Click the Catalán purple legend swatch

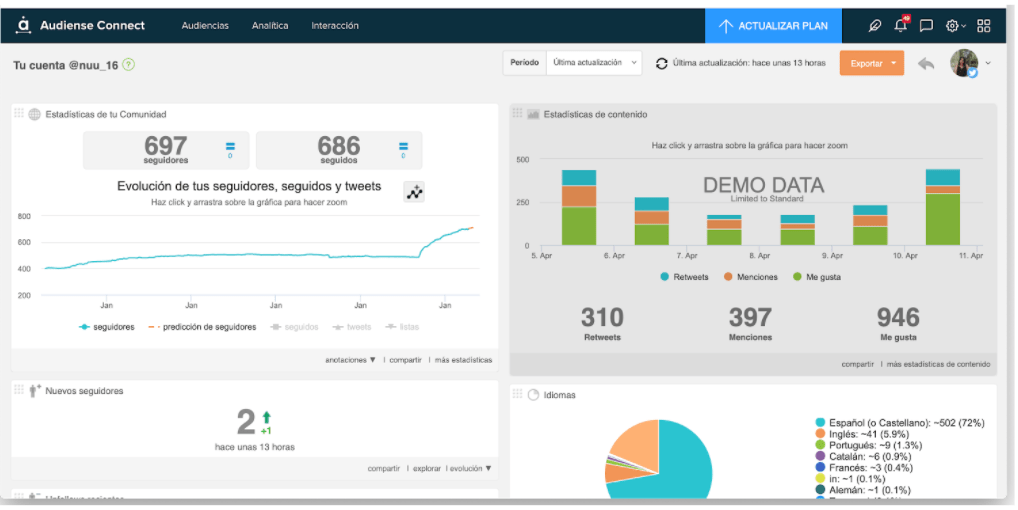coord(821,456)
